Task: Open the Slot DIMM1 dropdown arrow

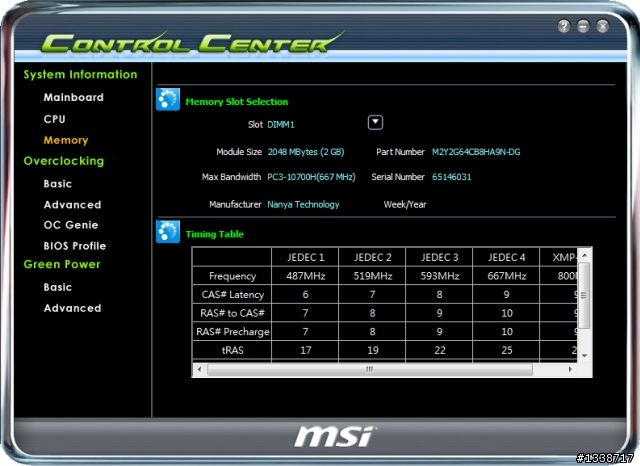Action: click(375, 122)
